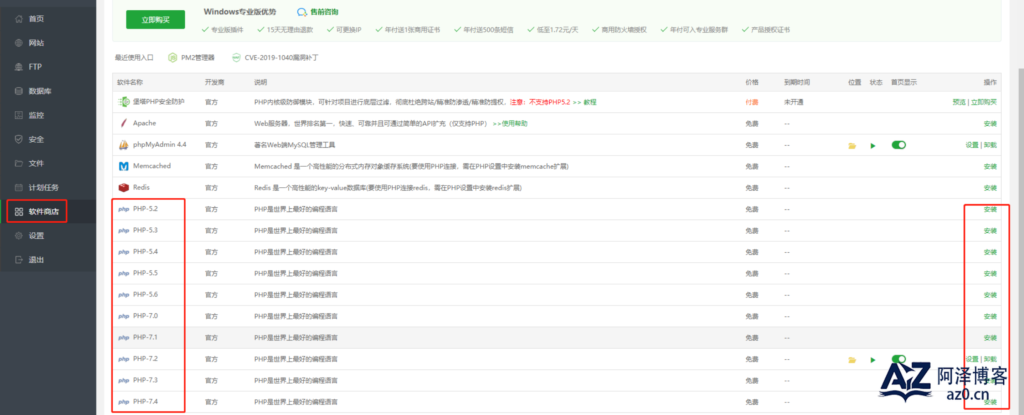This screenshot has height=415, width=1024.
Task: Click PHP-7.2 green play status icon
Action: pyautogui.click(x=872, y=359)
